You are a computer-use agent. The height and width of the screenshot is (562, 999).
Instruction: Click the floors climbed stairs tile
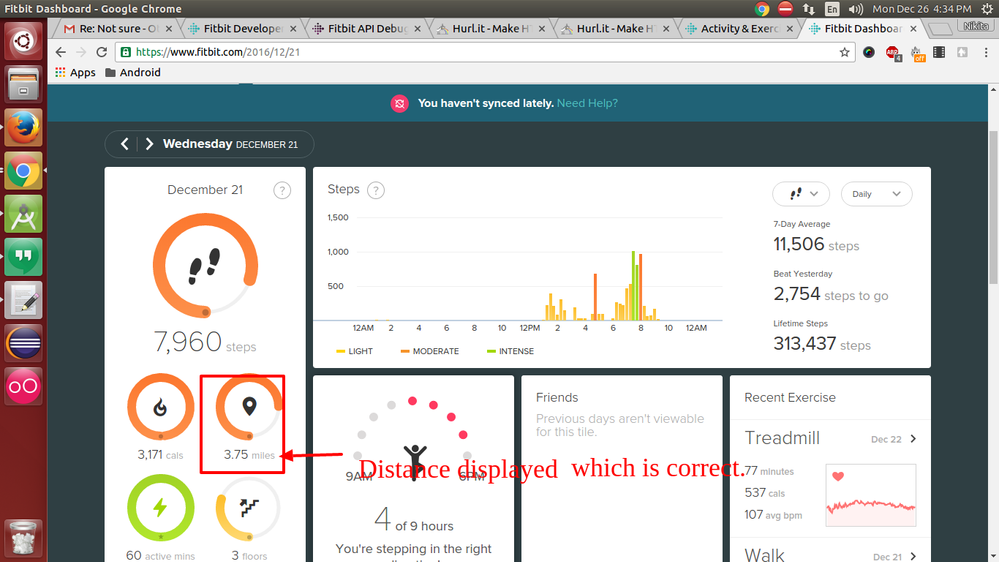tap(249, 508)
